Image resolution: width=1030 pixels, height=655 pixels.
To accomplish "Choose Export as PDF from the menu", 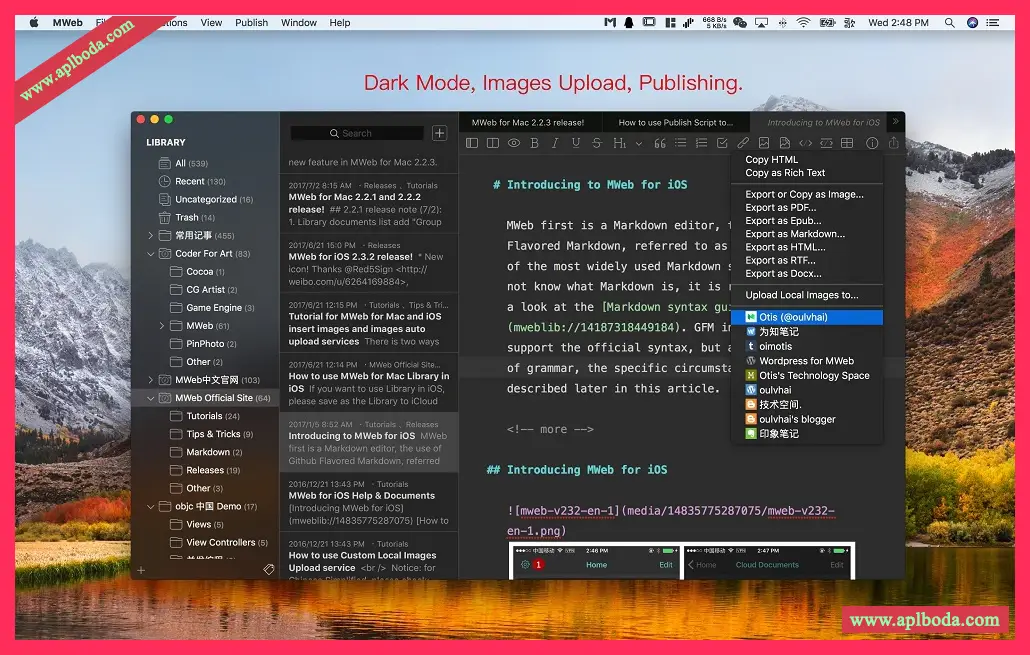I will [x=780, y=208].
